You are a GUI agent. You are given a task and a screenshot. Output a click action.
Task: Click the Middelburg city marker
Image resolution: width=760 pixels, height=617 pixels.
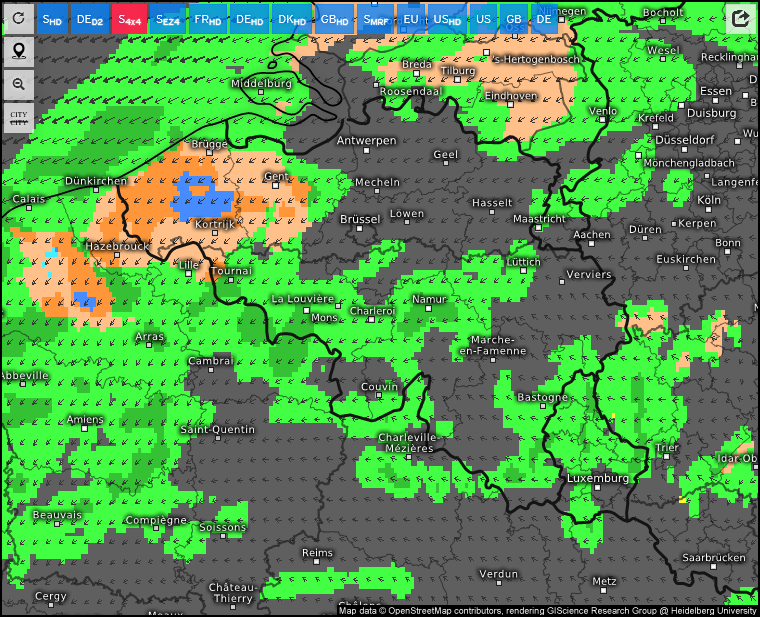pos(261,92)
